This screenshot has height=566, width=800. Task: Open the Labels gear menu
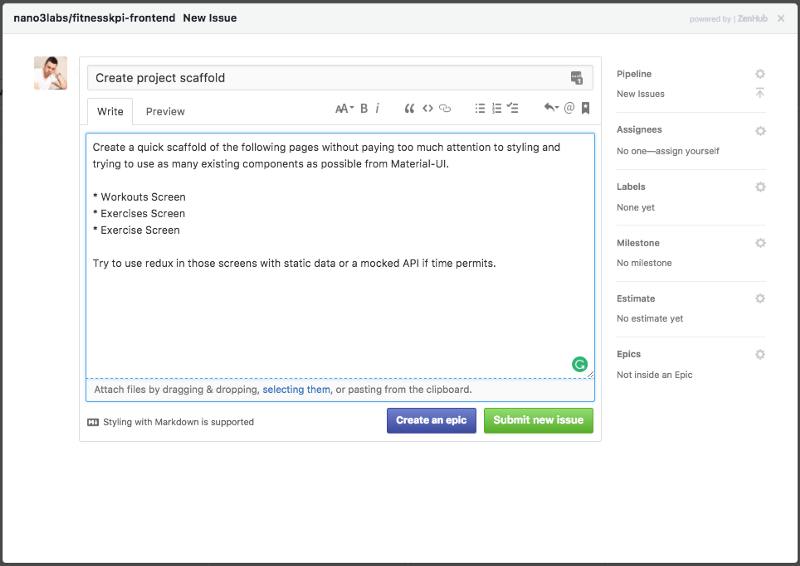760,187
